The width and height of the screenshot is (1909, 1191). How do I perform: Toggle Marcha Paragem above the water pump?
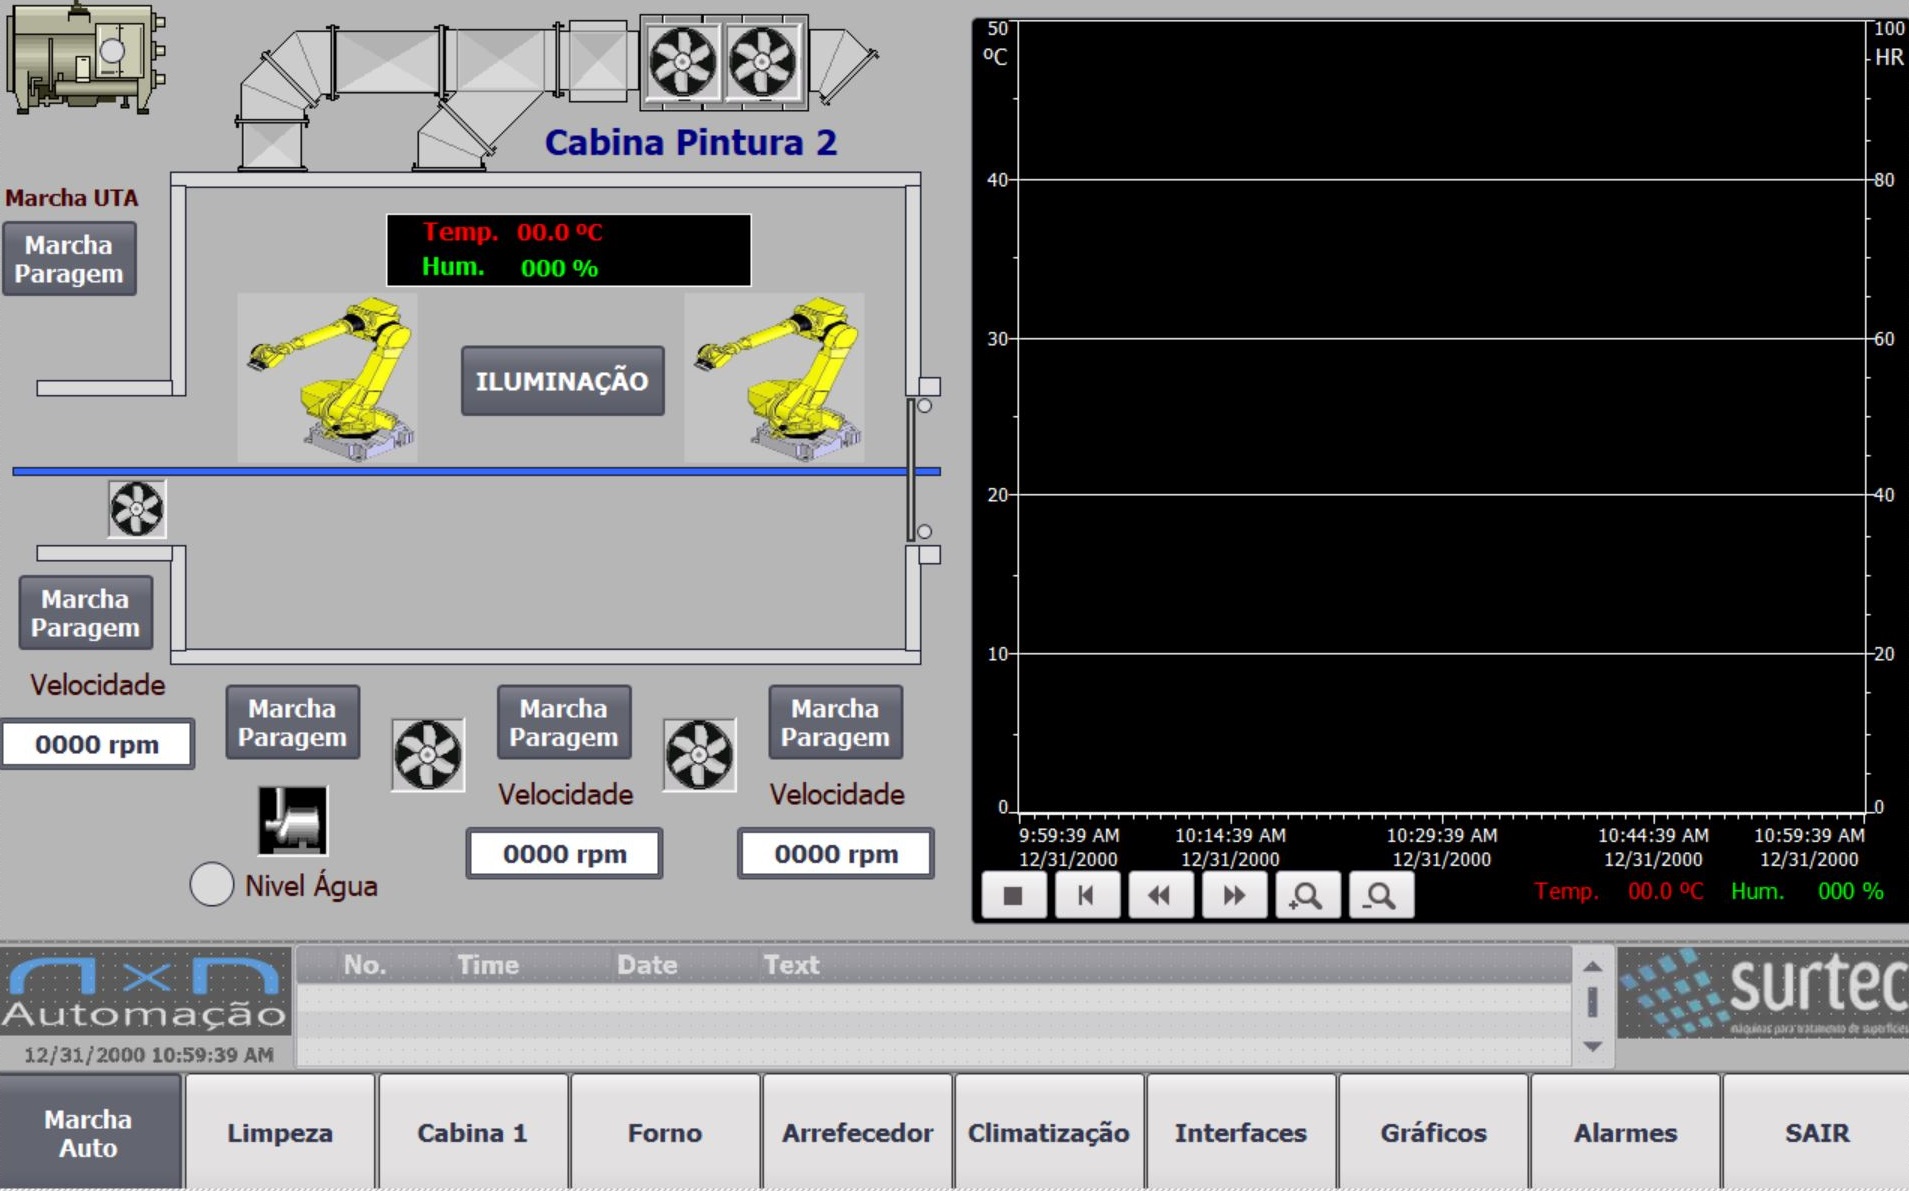292,723
